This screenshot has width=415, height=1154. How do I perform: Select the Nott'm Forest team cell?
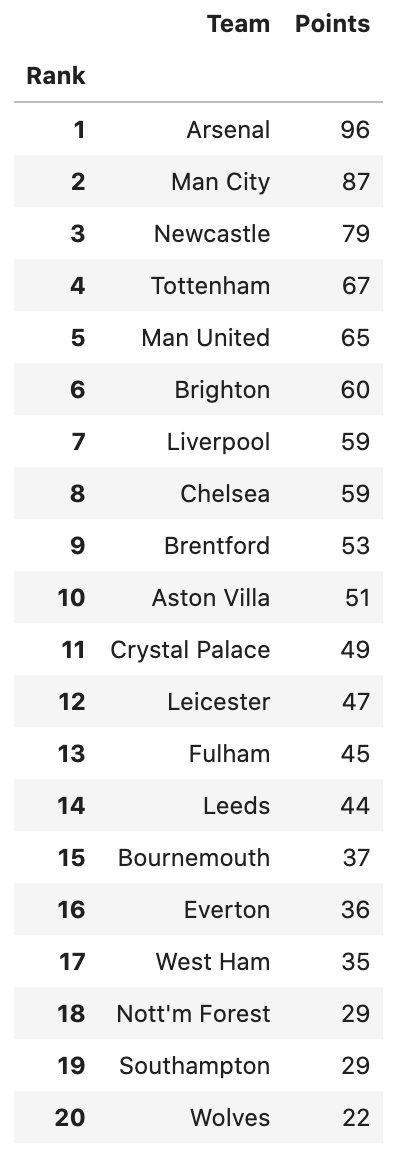point(194,1013)
